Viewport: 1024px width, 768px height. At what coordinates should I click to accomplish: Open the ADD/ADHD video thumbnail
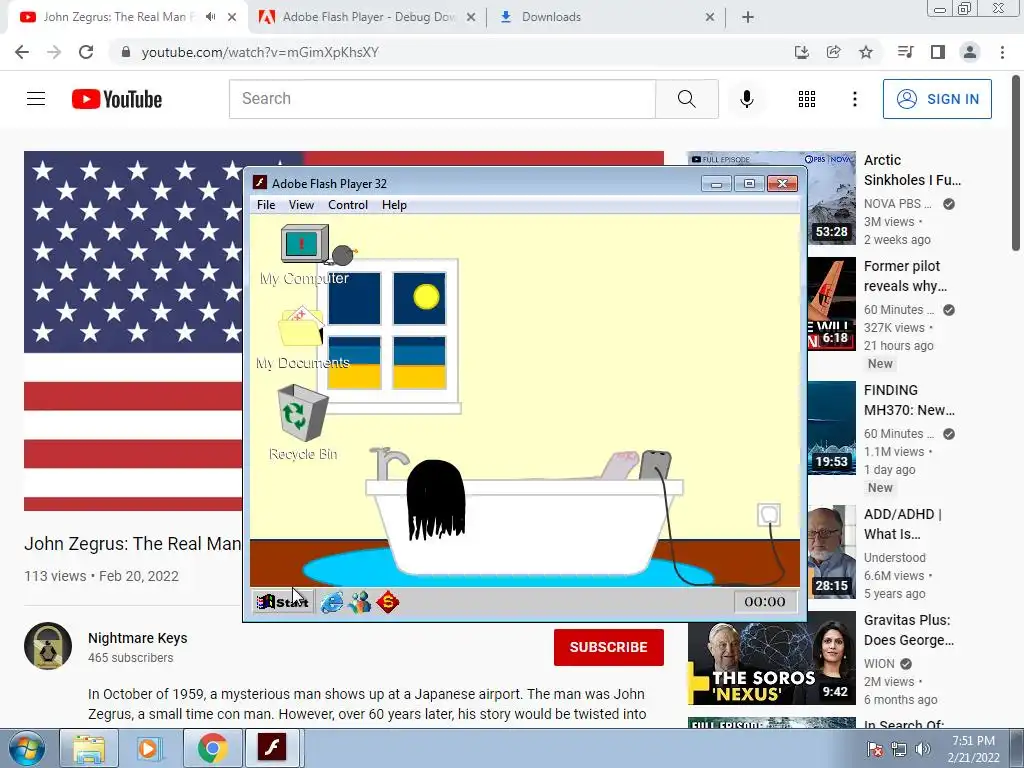point(831,552)
